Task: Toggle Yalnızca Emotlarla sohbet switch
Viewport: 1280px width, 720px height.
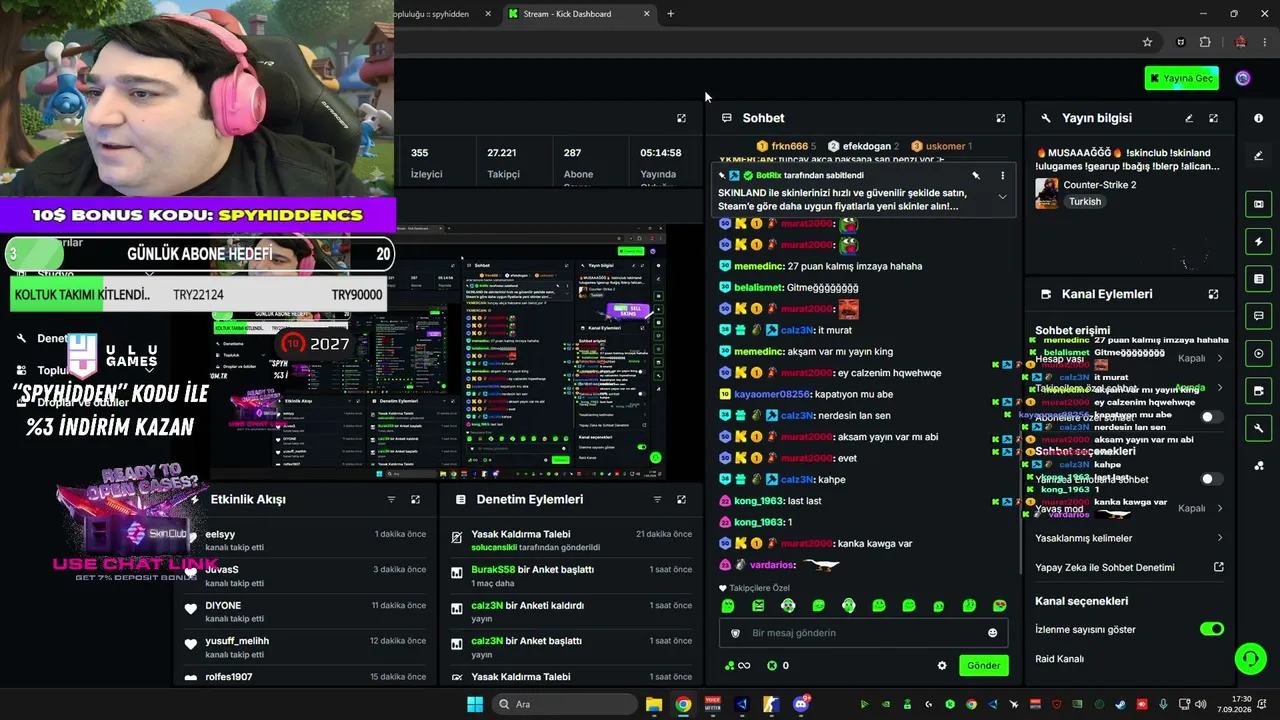Action: click(1212, 479)
